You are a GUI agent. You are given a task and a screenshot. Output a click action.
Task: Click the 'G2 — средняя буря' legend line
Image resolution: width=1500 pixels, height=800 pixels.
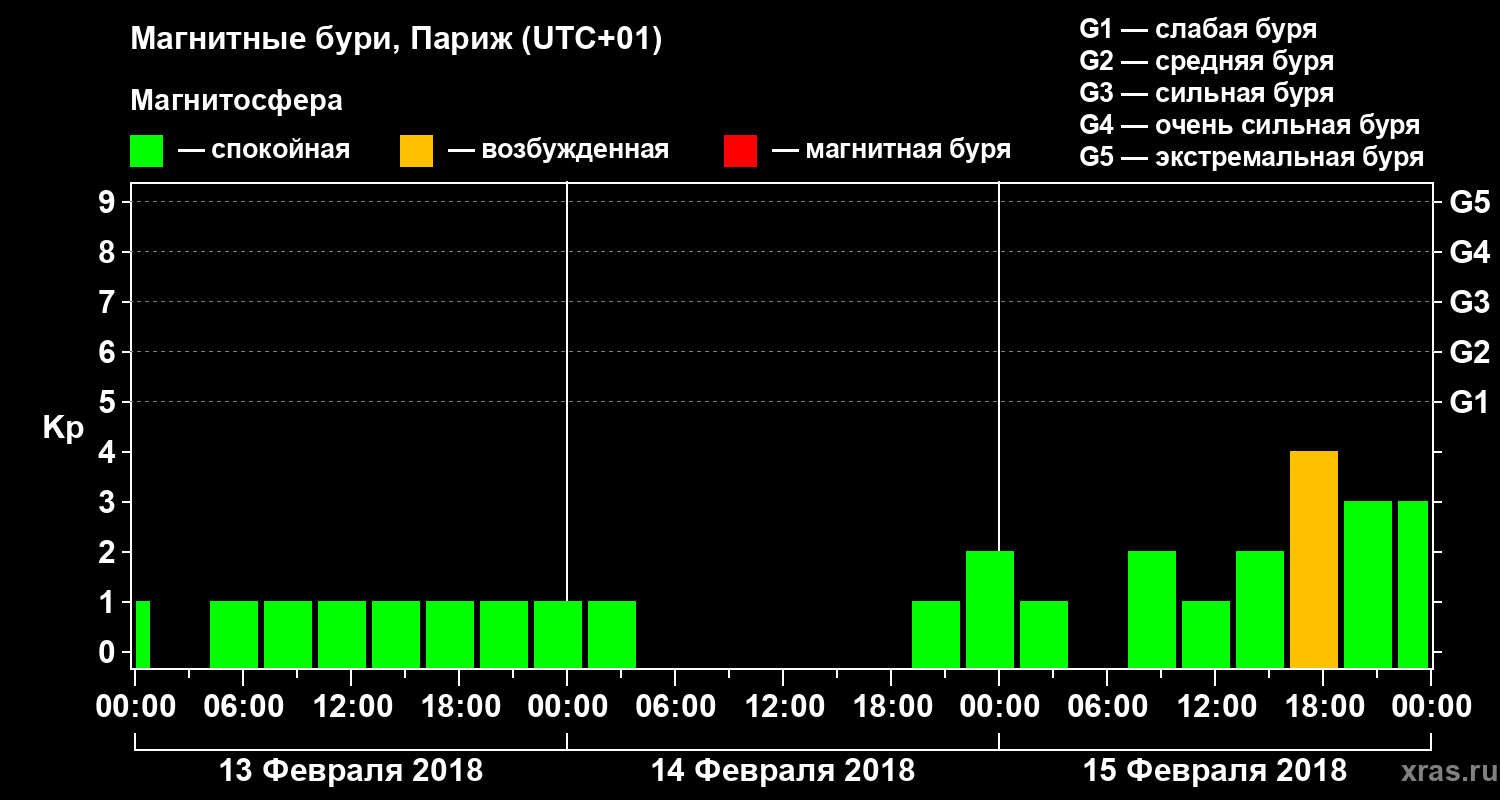1207,61
